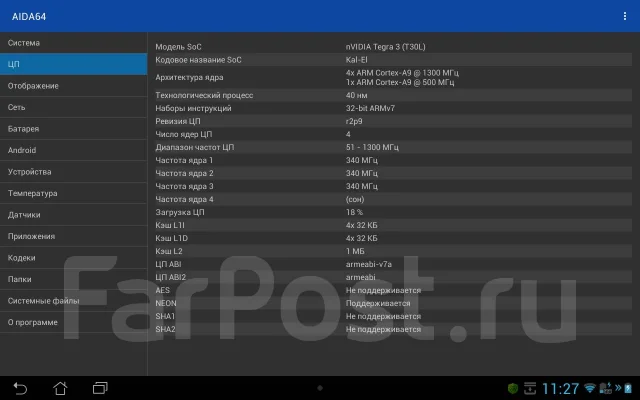Select the SHA2 row label
The width and height of the screenshot is (640, 400).
[x=165, y=329]
